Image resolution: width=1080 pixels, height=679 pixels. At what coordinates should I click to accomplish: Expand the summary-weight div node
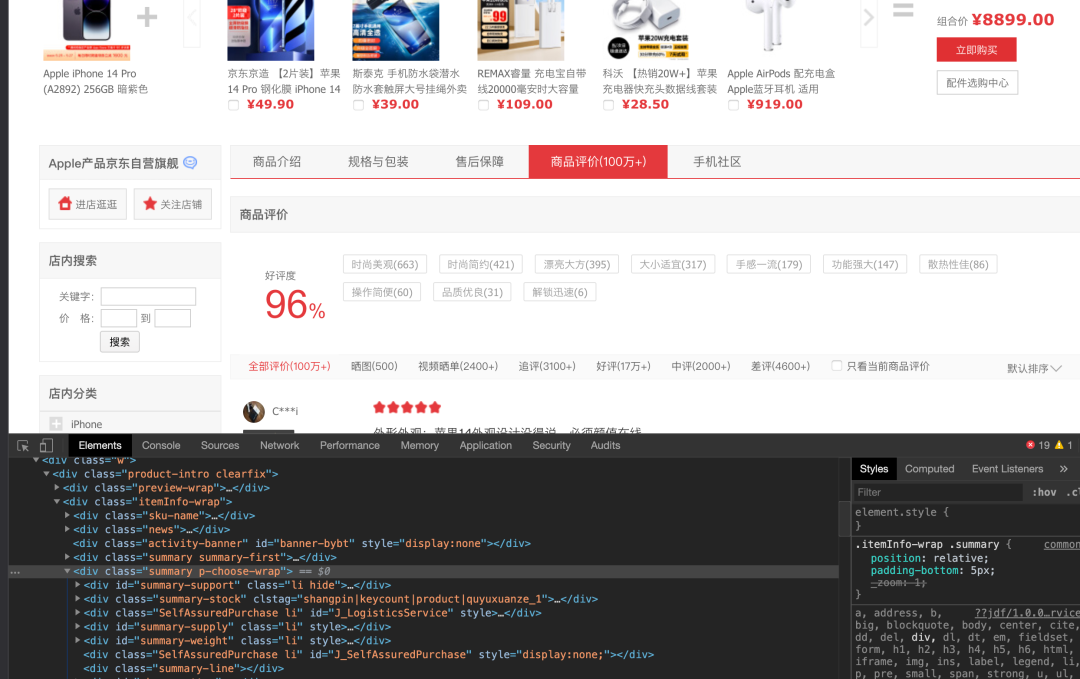click(x=78, y=640)
